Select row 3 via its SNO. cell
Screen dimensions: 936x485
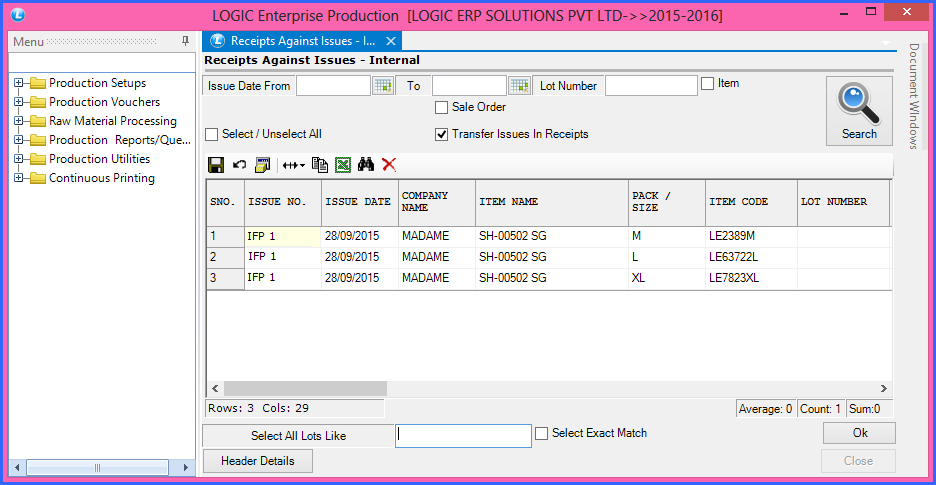click(226, 279)
